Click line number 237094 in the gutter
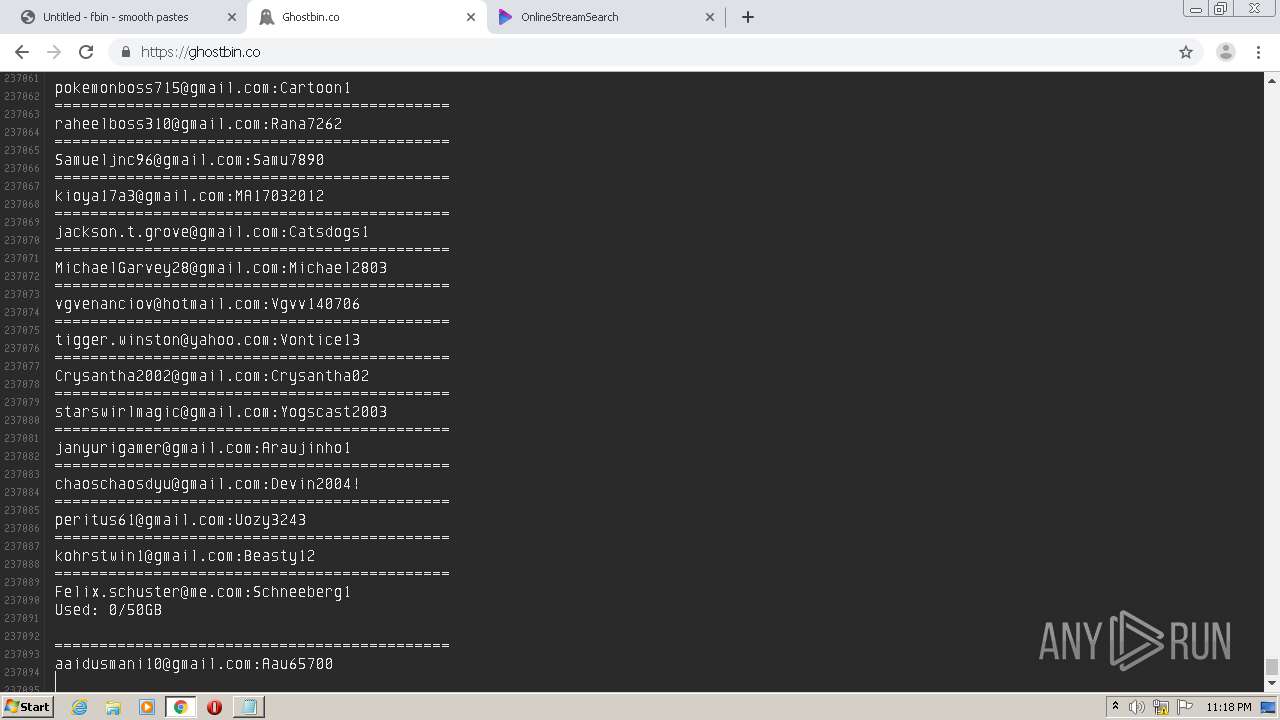This screenshot has width=1280, height=720. 22,672
